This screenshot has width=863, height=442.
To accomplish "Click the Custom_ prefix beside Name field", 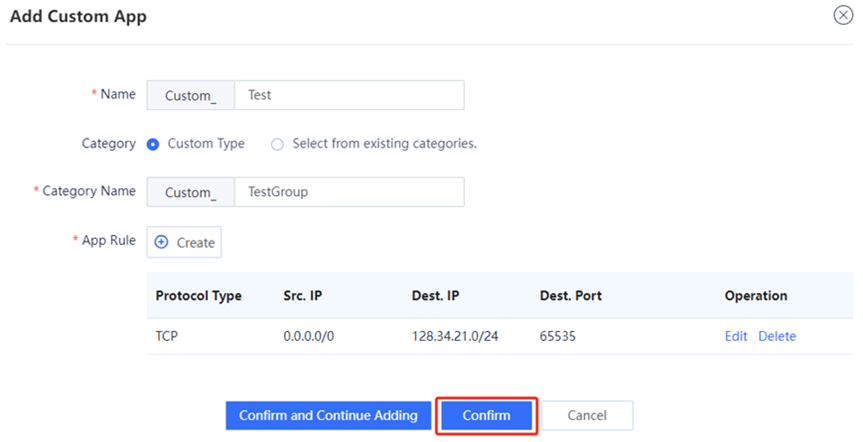I will (190, 95).
